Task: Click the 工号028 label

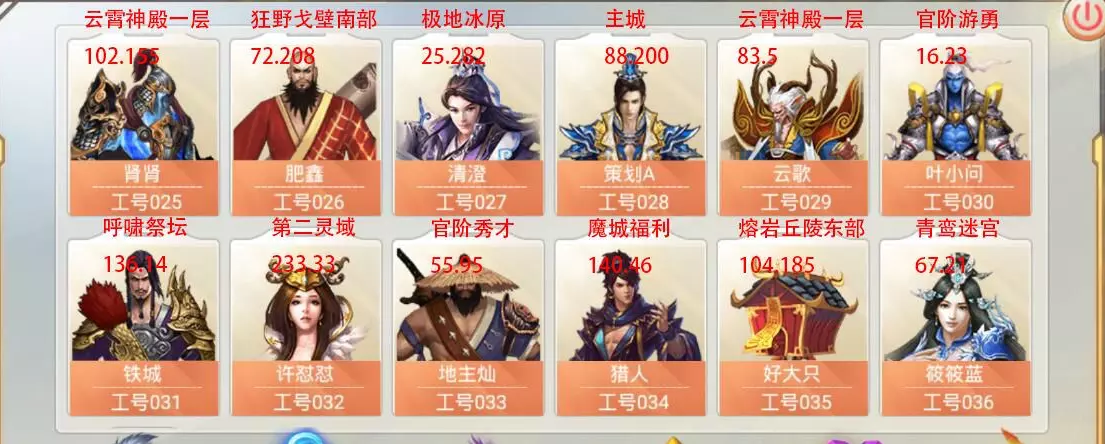Action: click(633, 202)
